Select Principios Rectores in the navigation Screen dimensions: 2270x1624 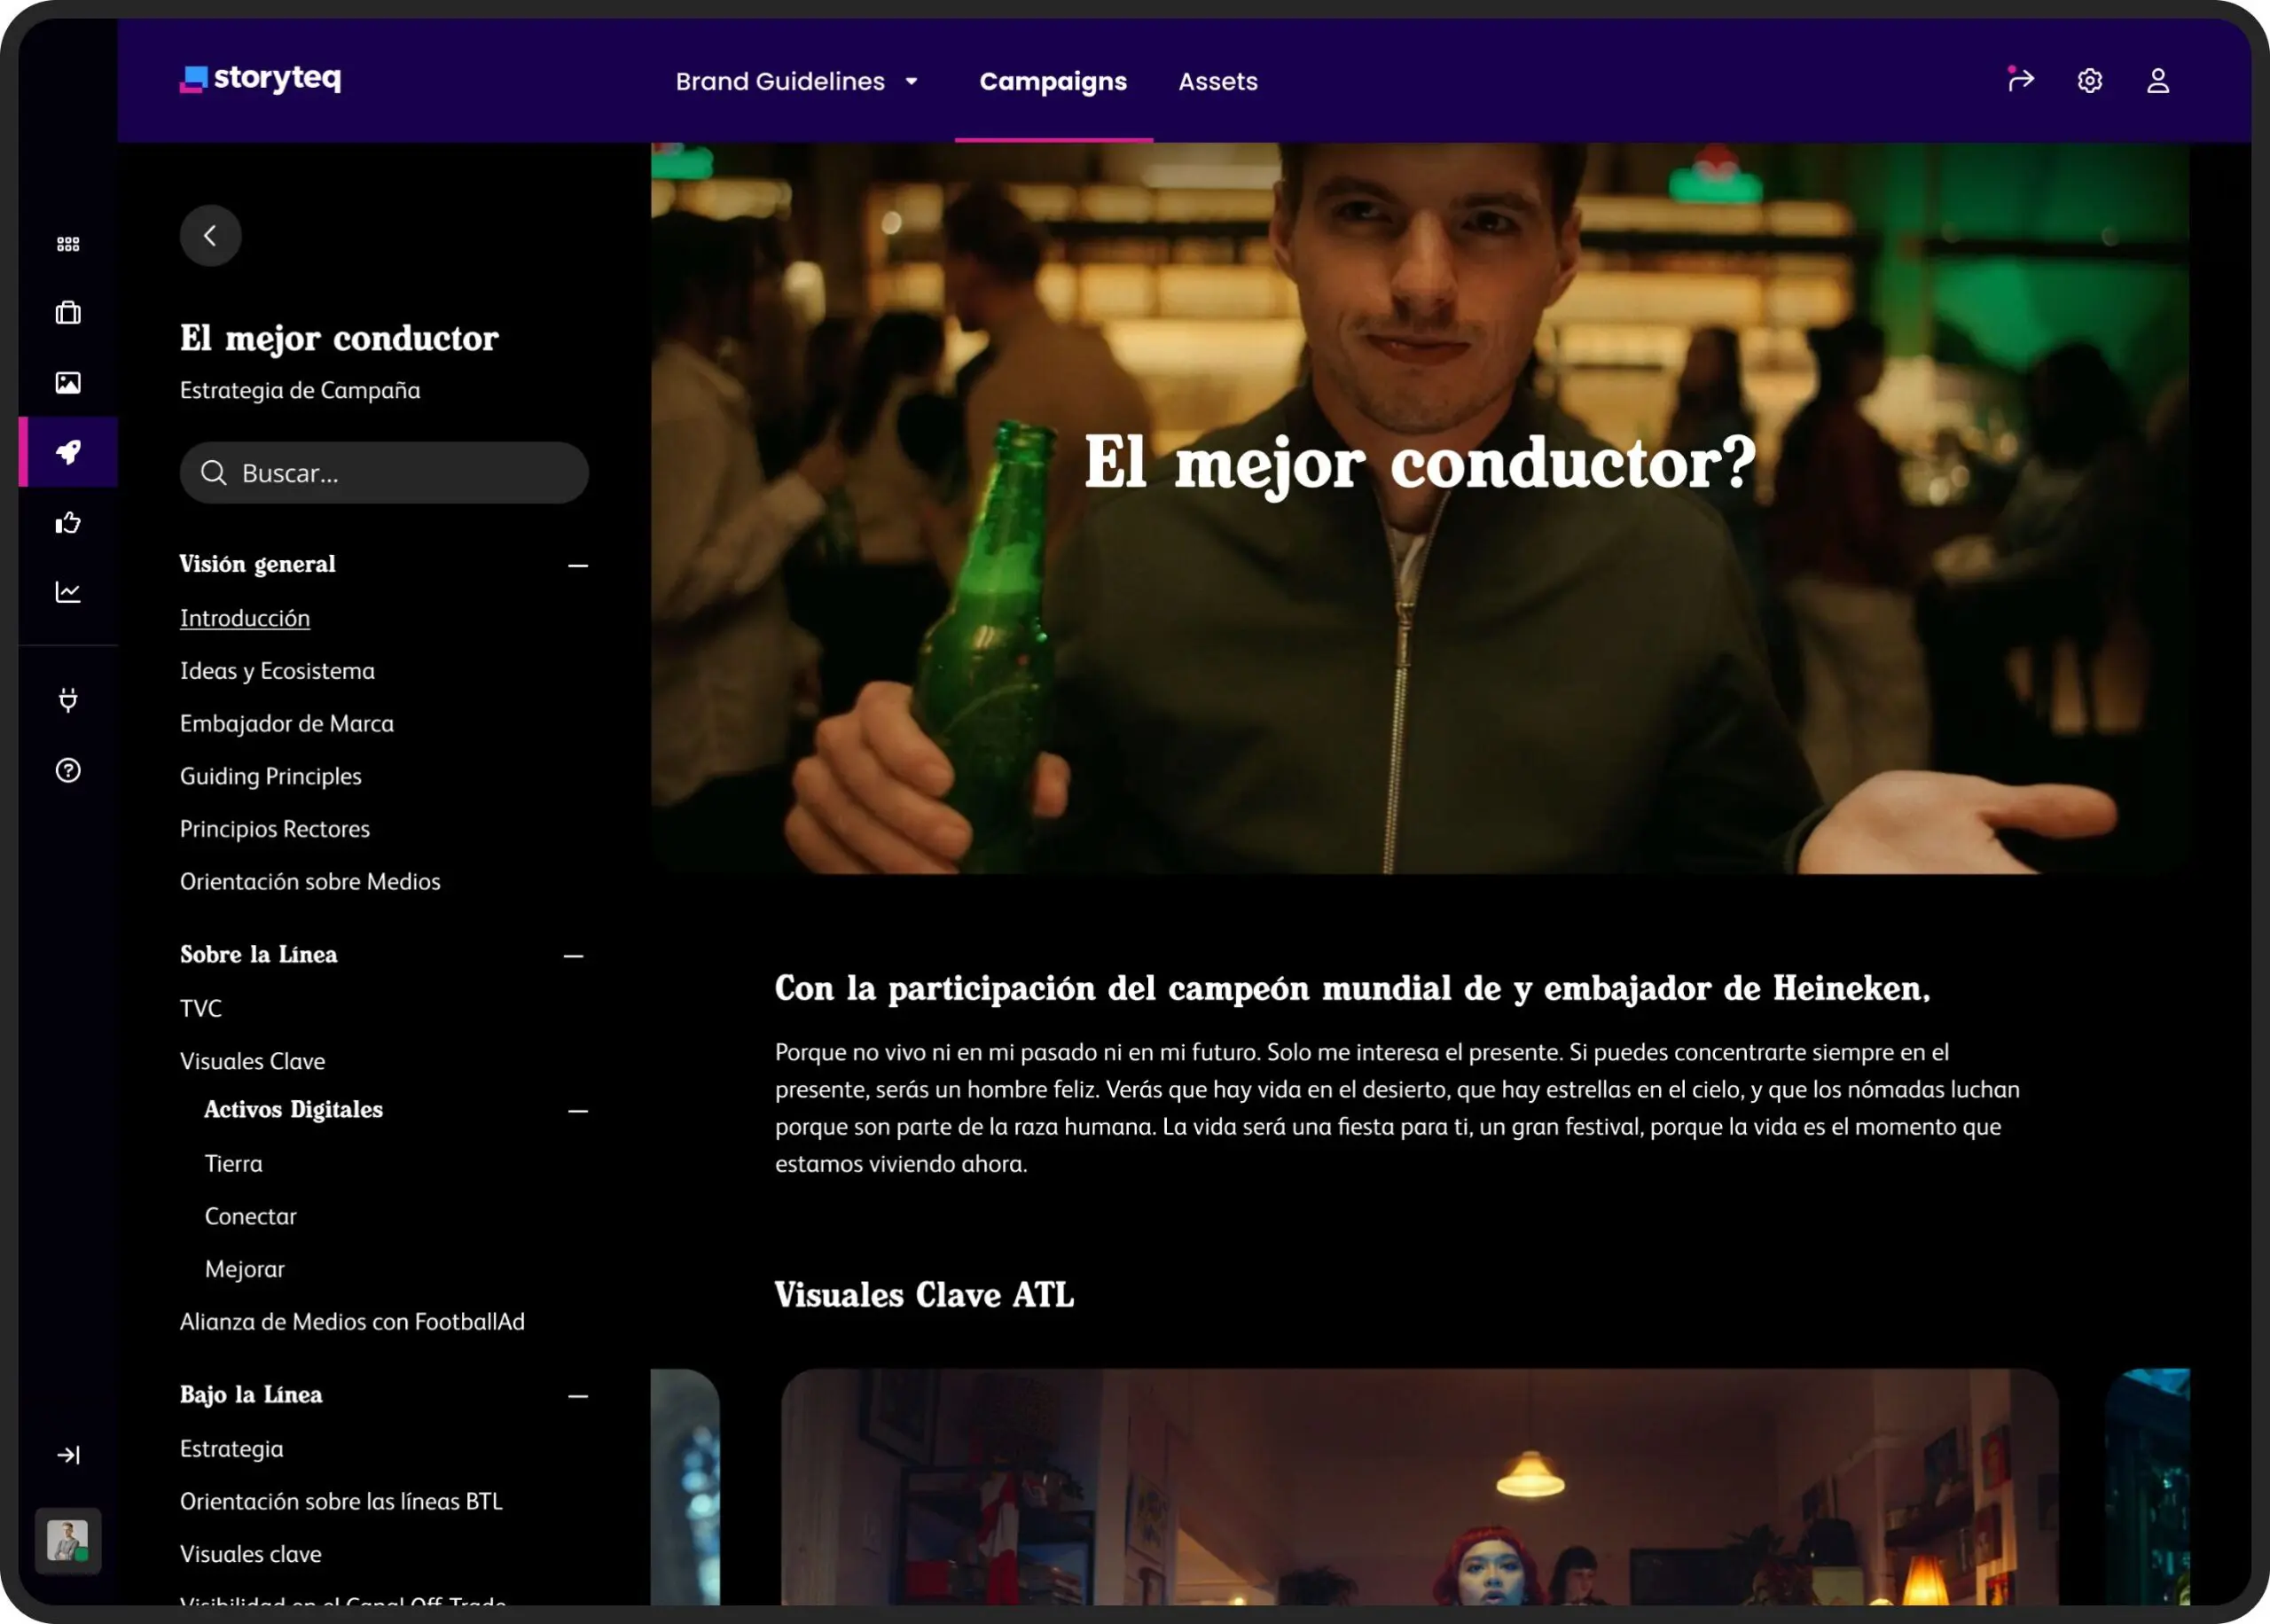coord(275,828)
